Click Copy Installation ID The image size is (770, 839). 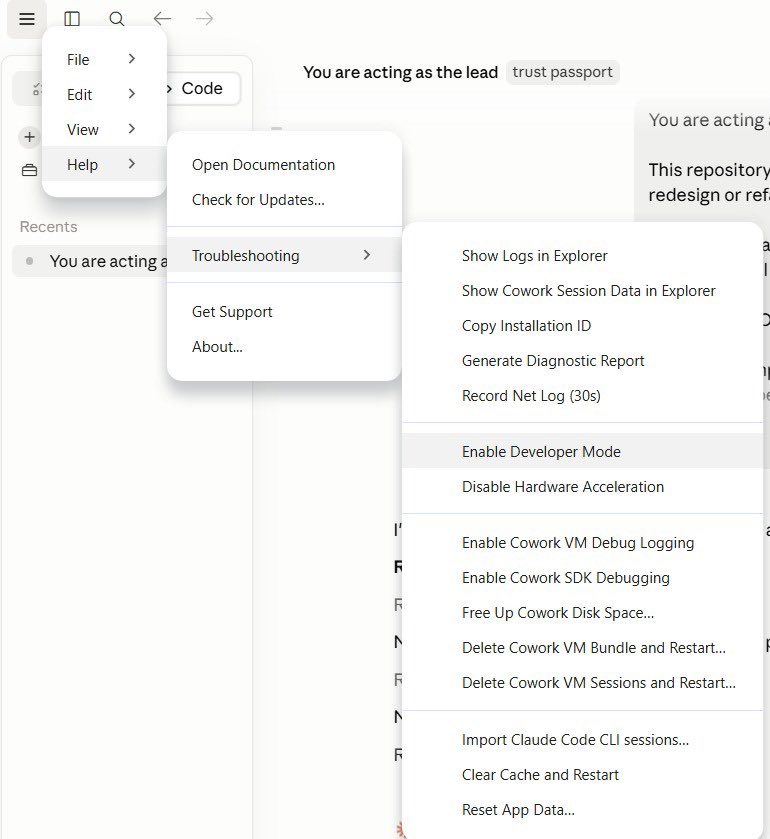coord(582,326)
